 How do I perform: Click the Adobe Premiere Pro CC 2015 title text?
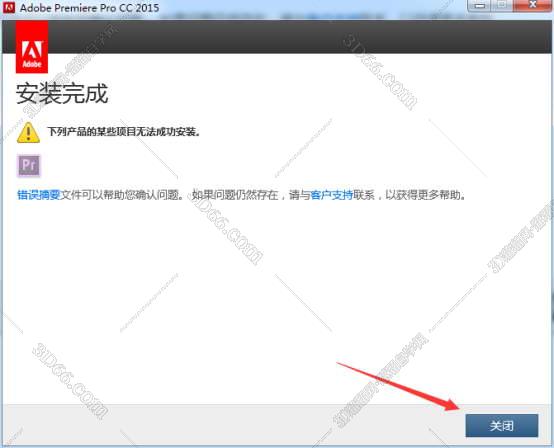(89, 8)
